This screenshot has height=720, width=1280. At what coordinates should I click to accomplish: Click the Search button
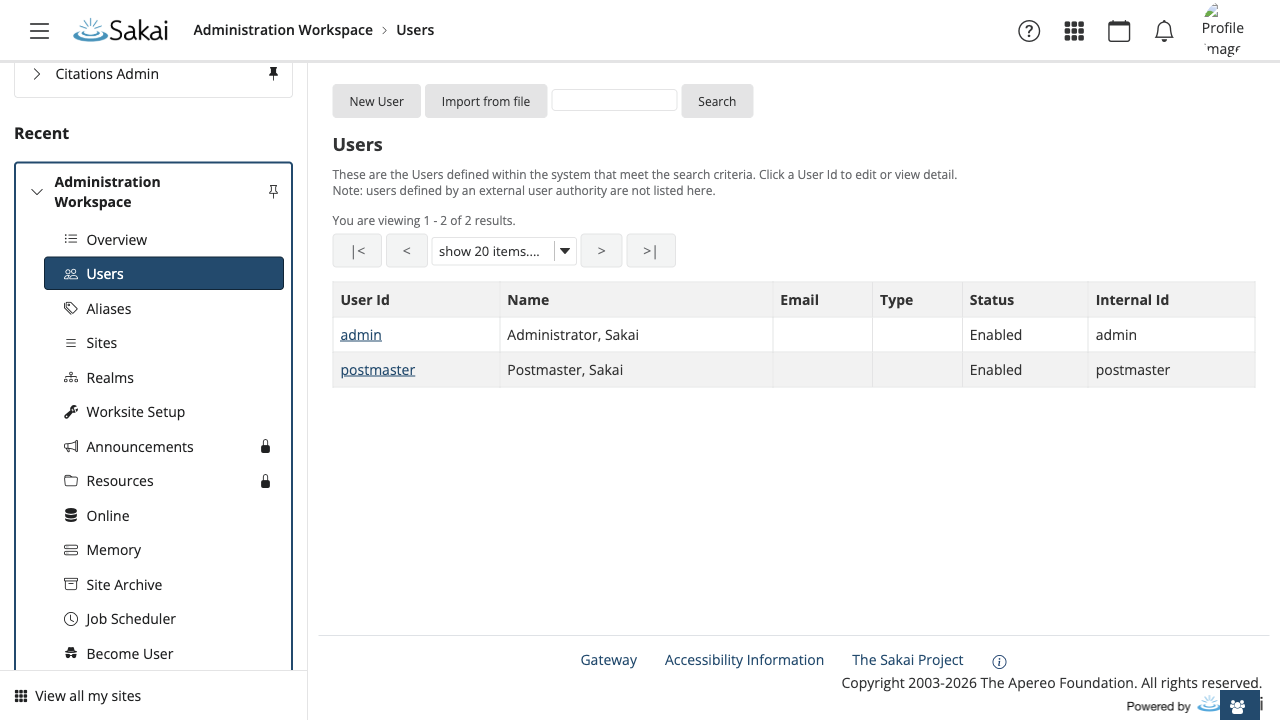(717, 101)
